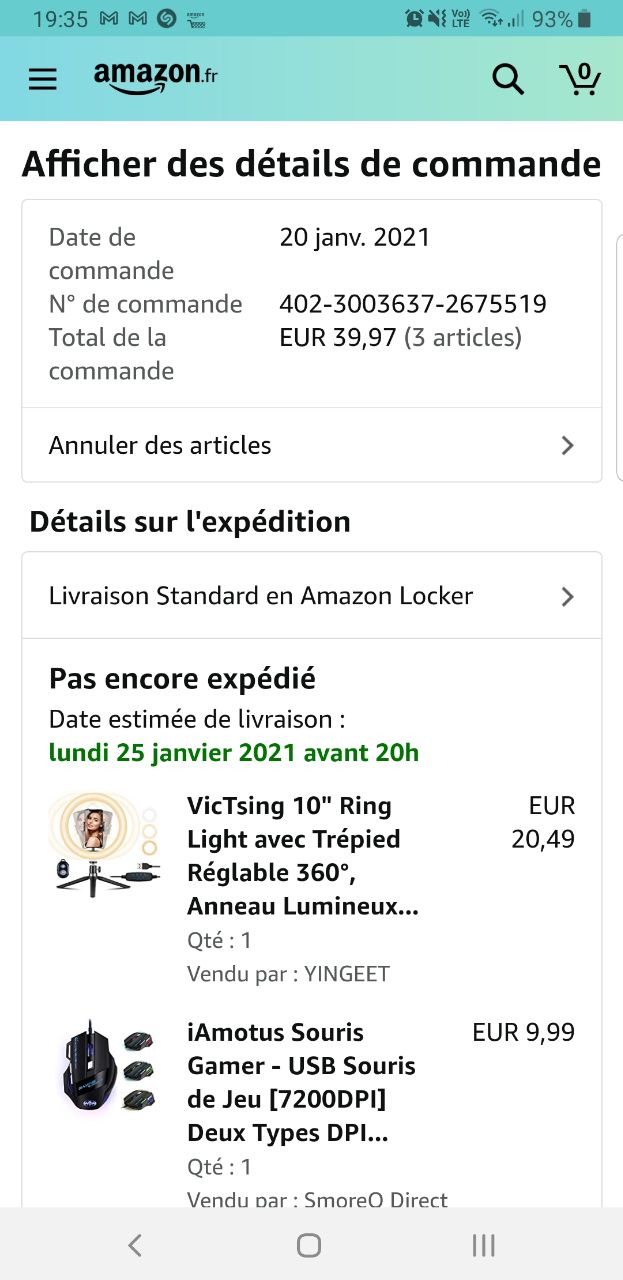Open the search magnifier icon
The width and height of the screenshot is (623, 1280).
click(508, 79)
